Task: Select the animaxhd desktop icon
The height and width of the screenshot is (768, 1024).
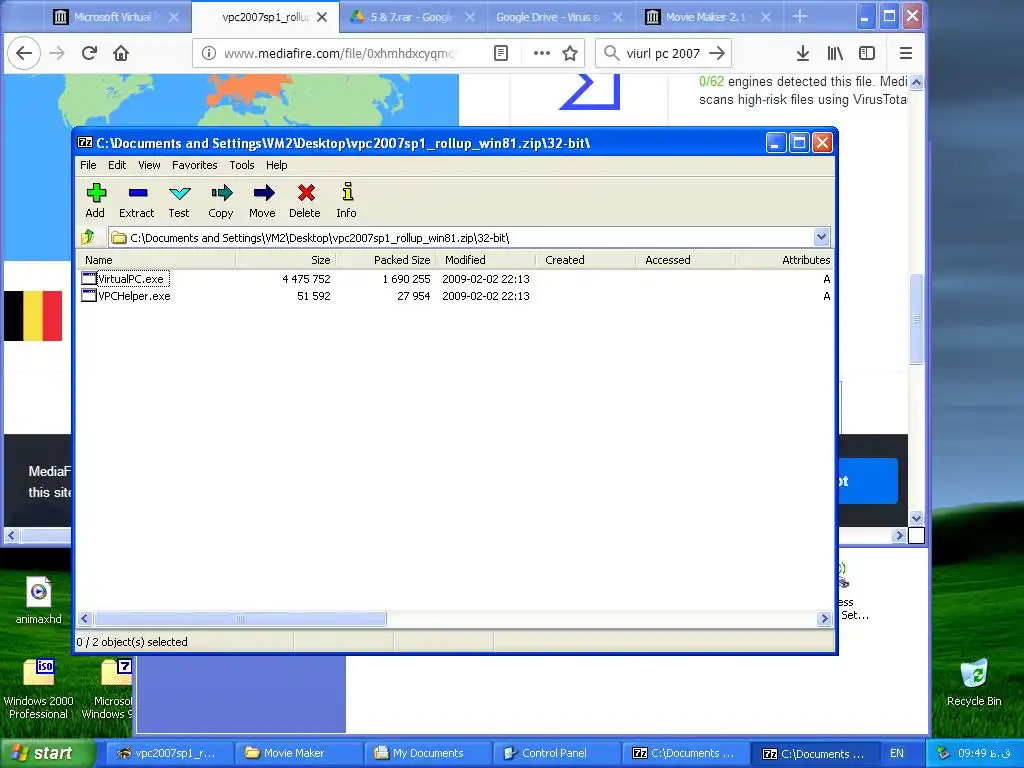Action: (x=39, y=600)
